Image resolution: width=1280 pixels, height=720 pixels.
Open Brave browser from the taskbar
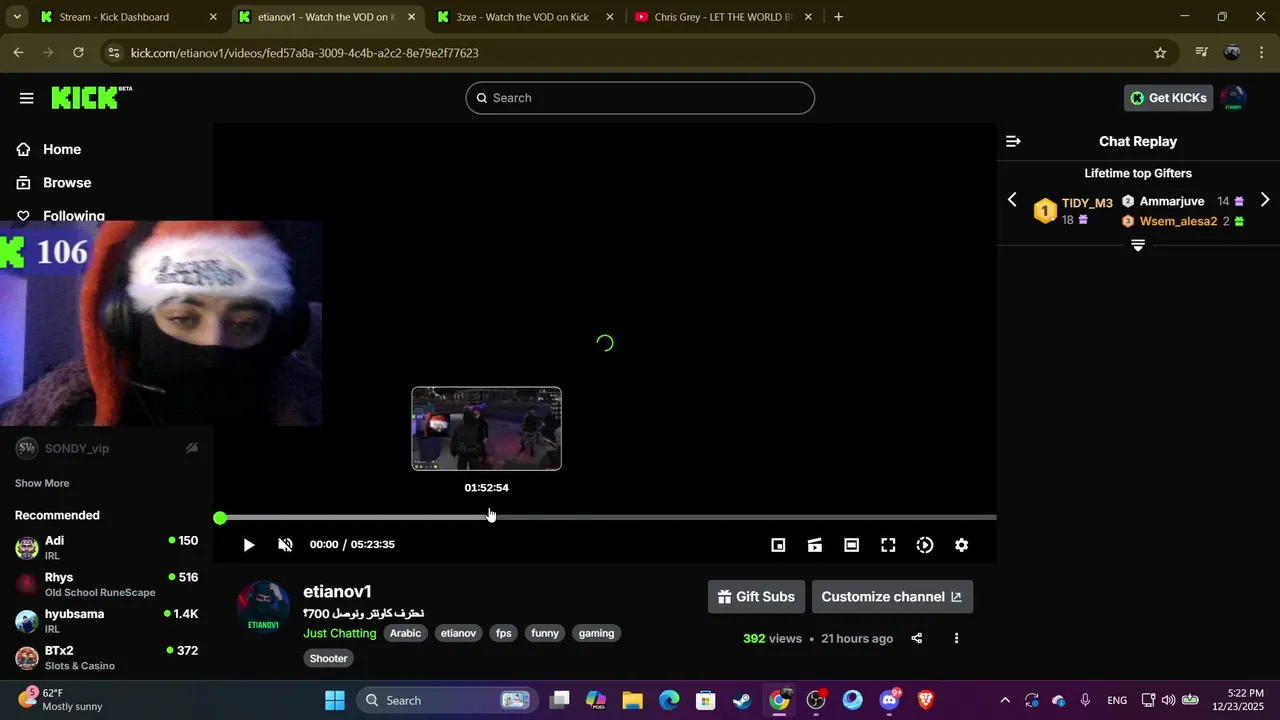pos(926,700)
